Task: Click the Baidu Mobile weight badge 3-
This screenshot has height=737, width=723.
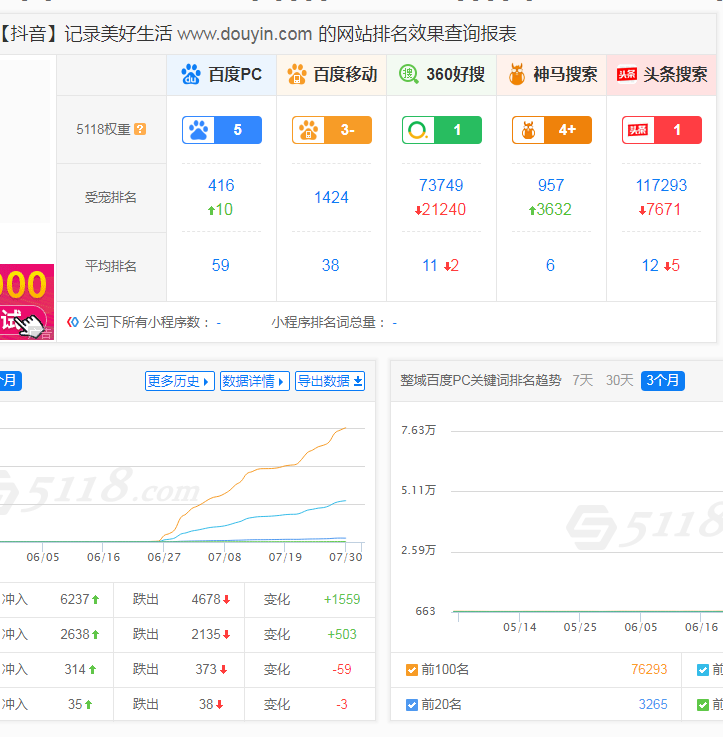Action: click(332, 130)
